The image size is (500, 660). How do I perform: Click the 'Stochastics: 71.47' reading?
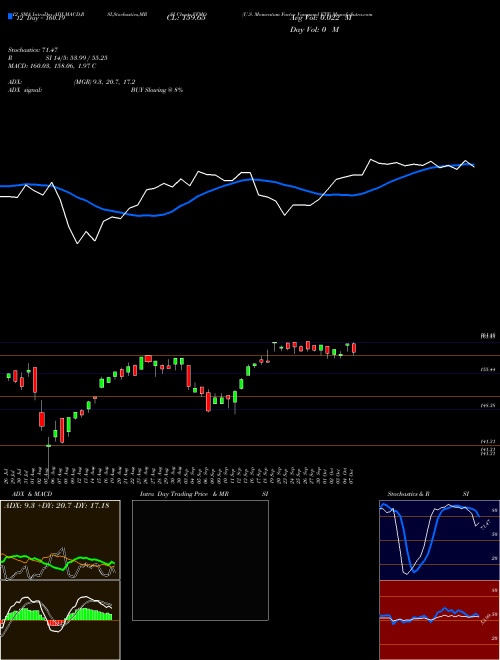[x=33, y=50]
